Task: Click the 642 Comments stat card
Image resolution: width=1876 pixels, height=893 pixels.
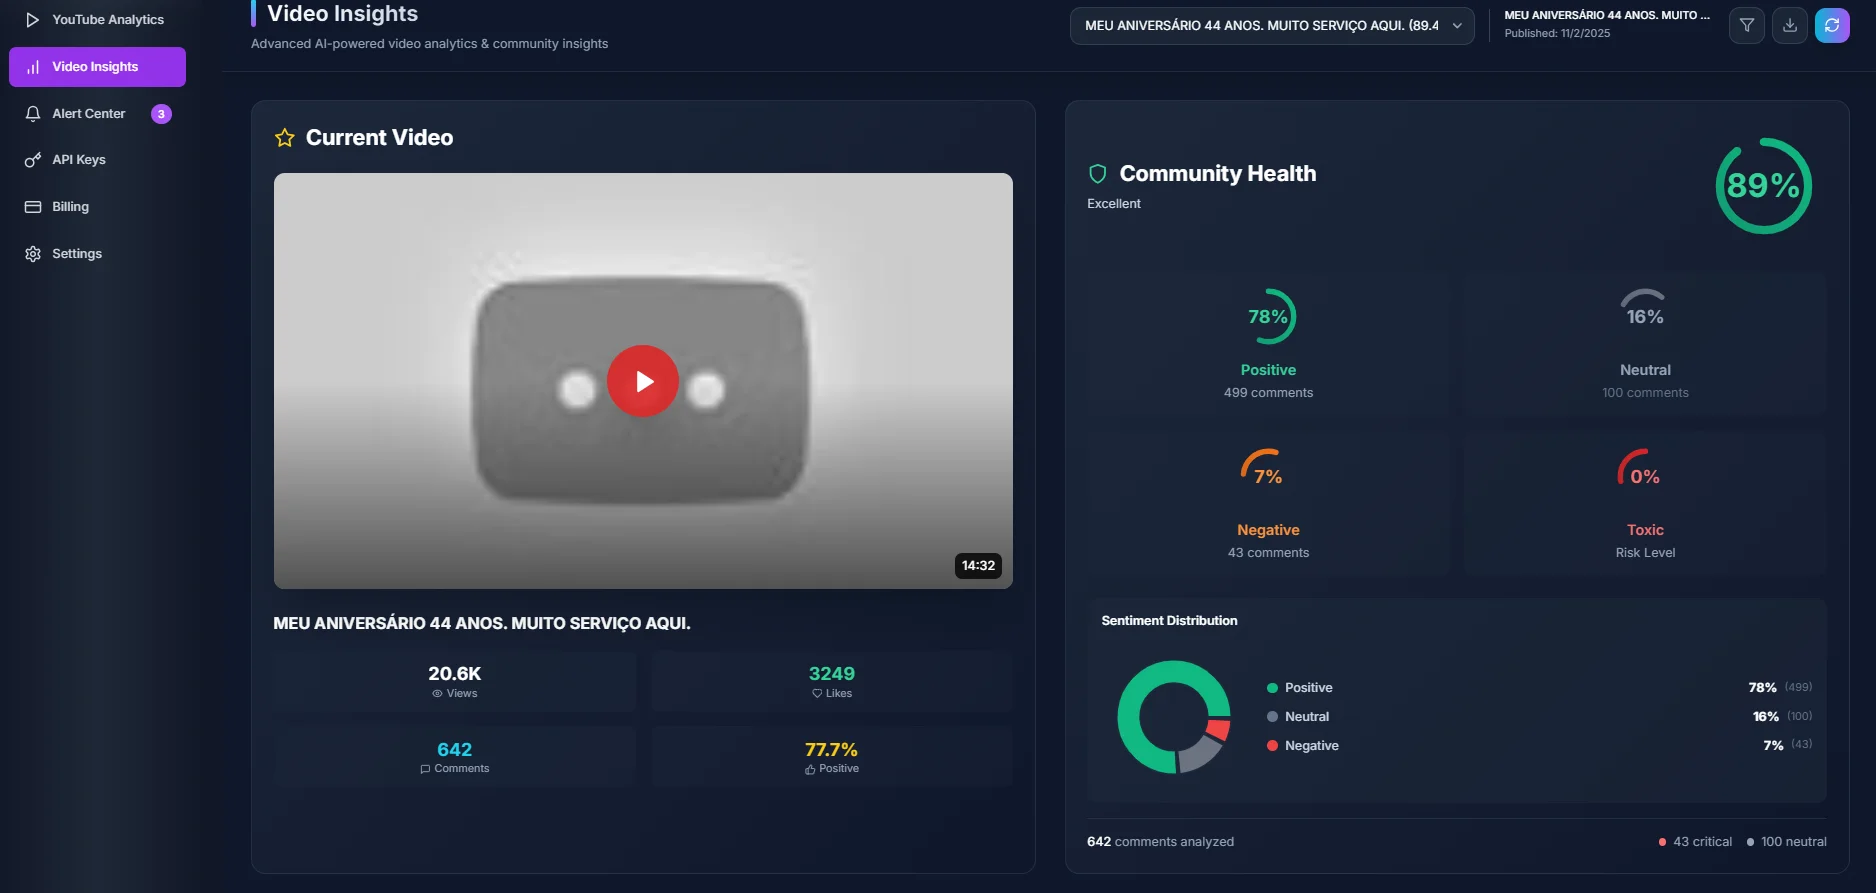Action: point(455,757)
